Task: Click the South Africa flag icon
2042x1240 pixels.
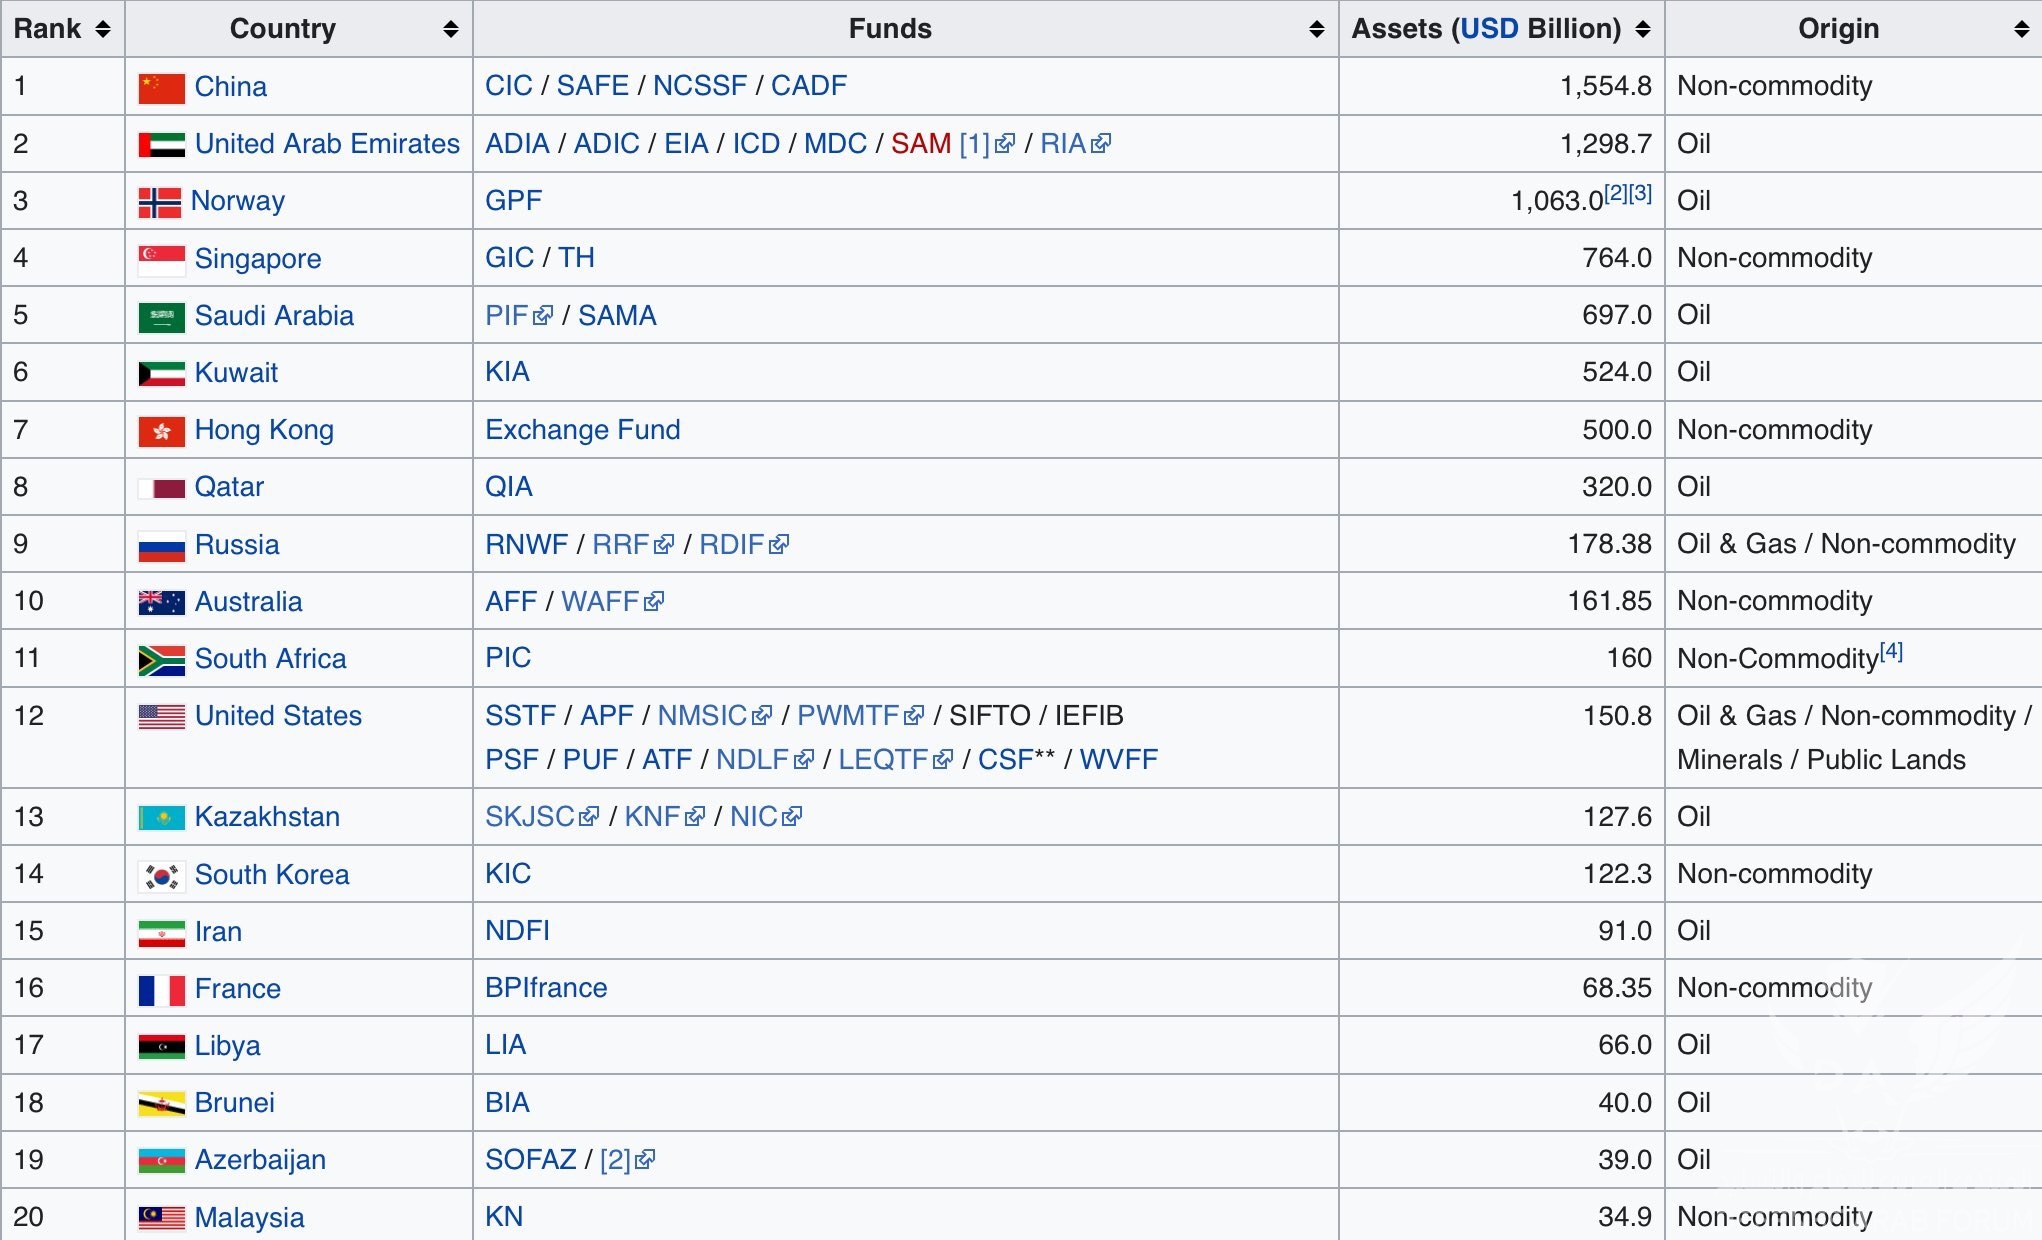Action: point(161,660)
